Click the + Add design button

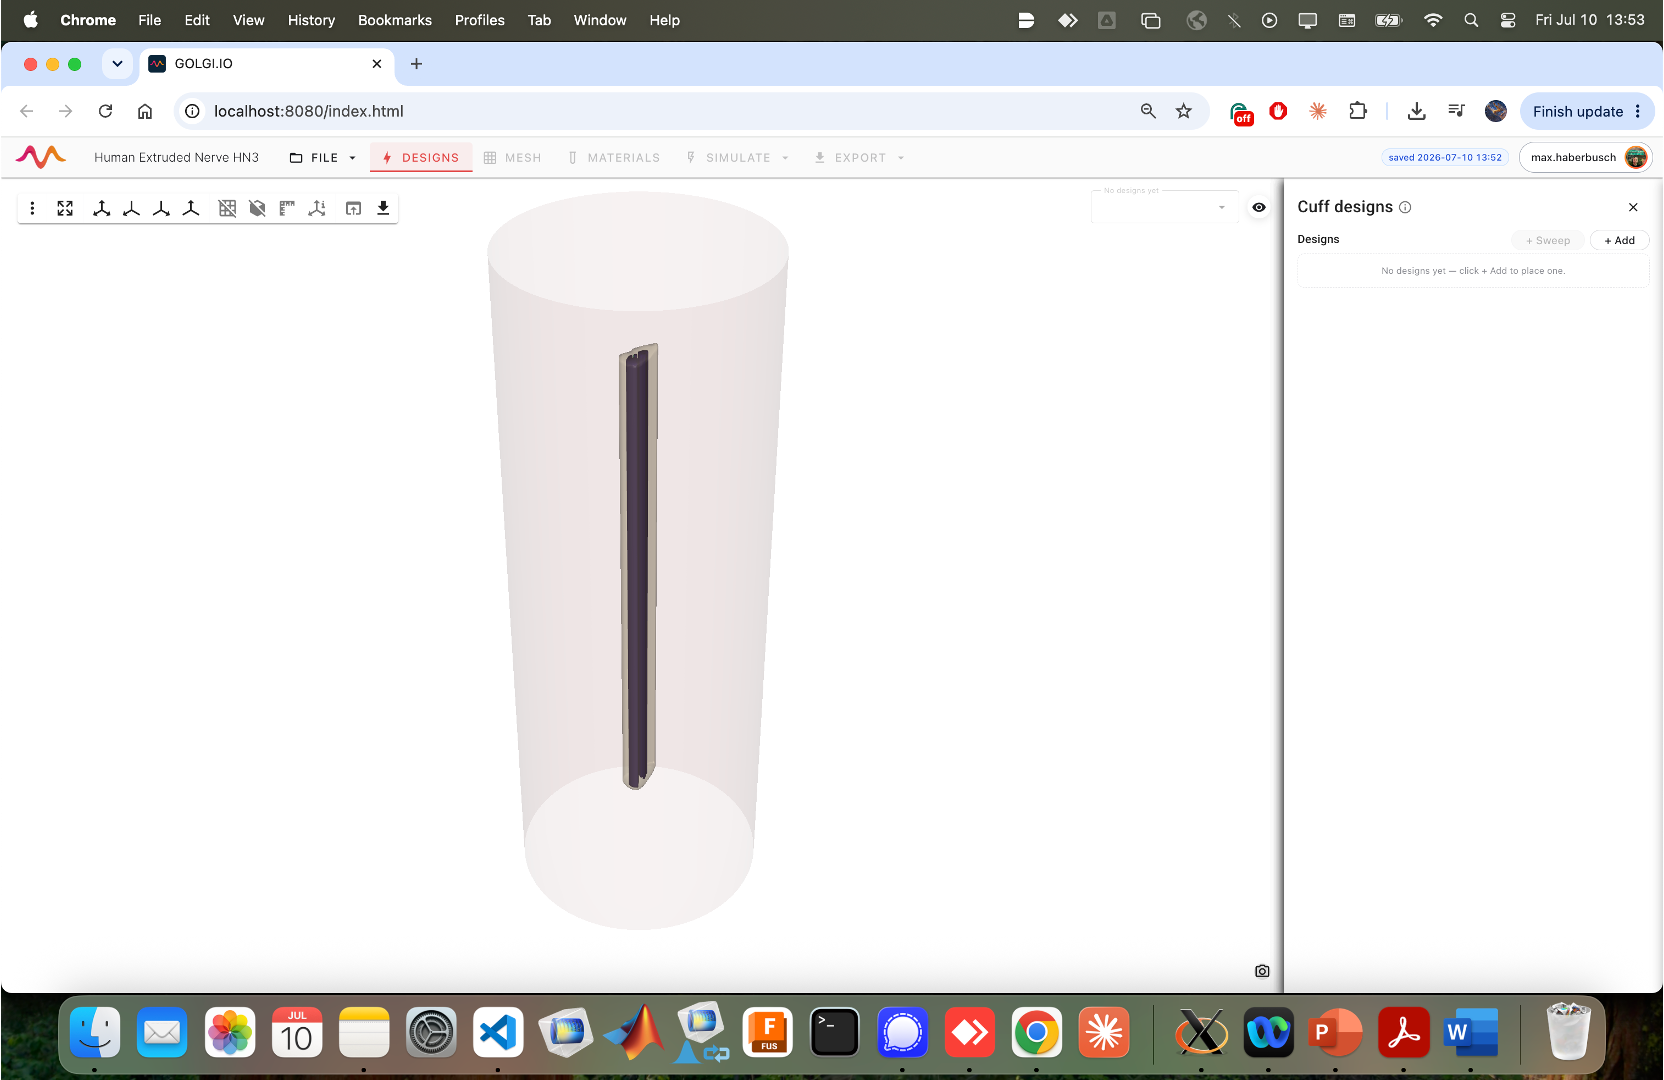click(x=1619, y=240)
